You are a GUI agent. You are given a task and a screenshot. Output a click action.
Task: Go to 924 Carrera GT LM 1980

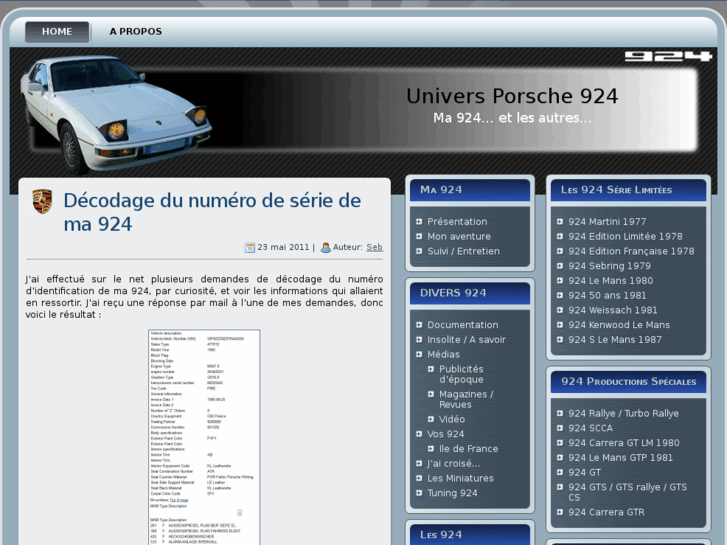click(623, 443)
